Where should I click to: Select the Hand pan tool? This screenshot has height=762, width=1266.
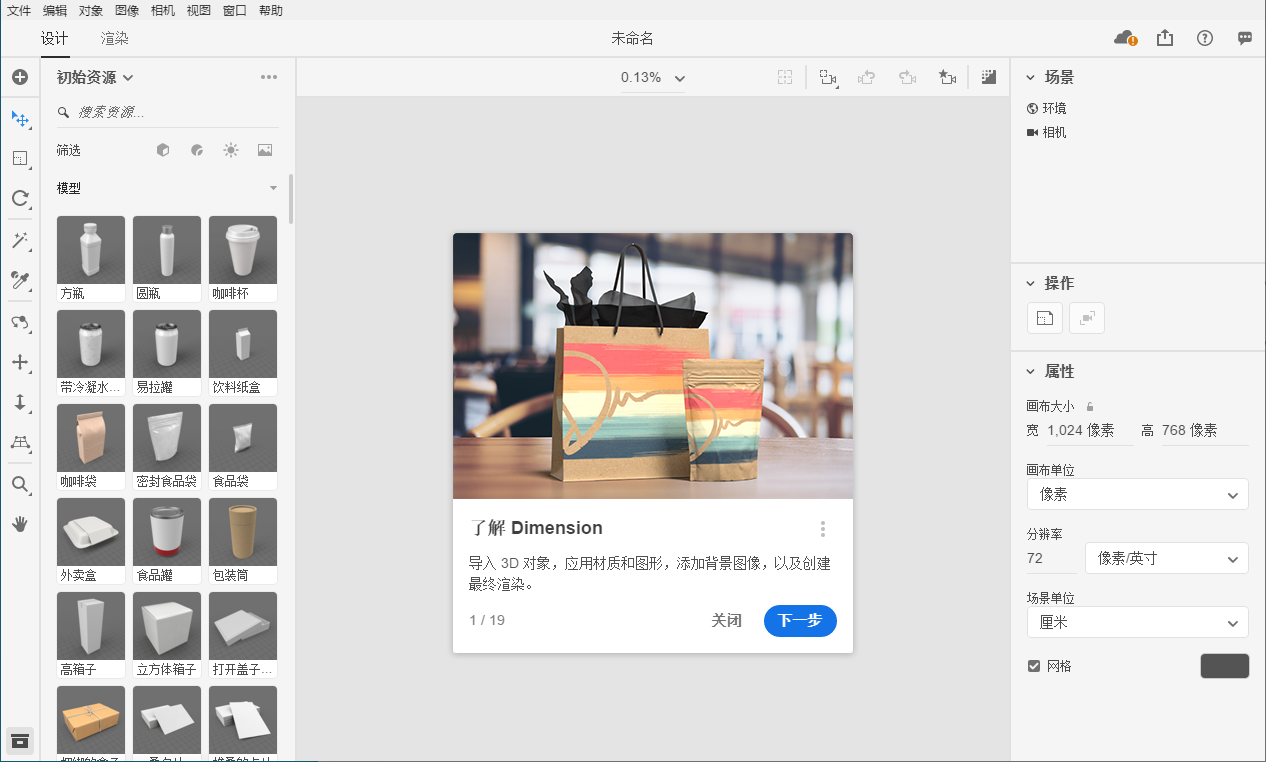pyautogui.click(x=20, y=524)
